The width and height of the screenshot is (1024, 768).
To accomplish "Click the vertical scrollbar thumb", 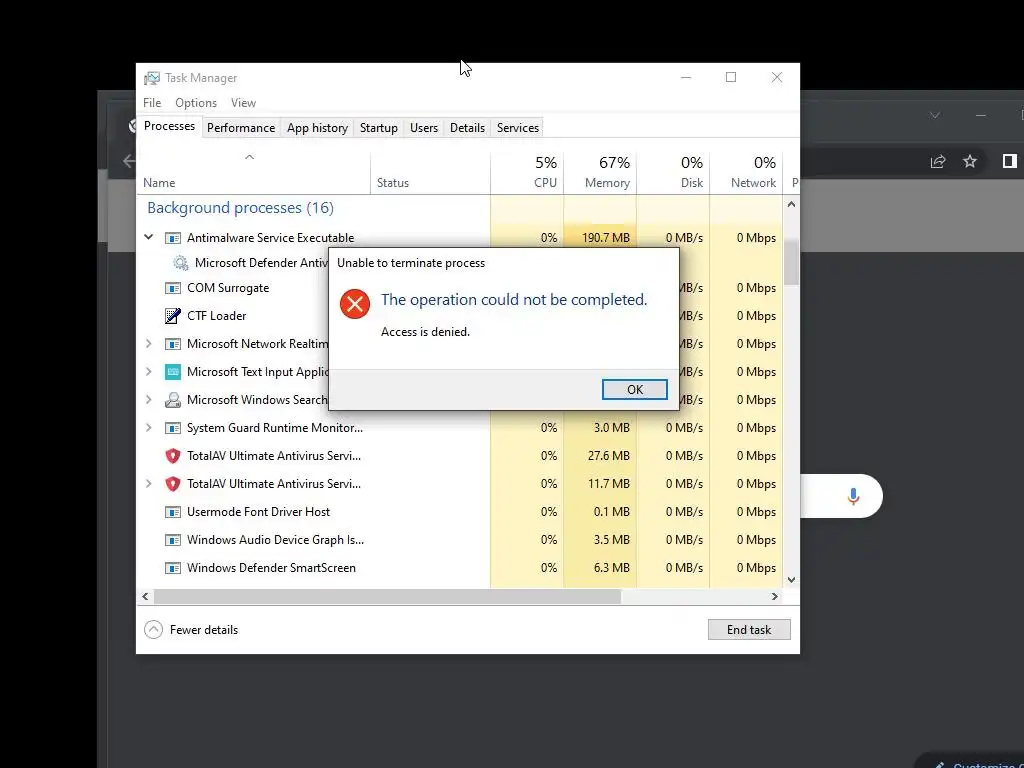I will tap(792, 262).
